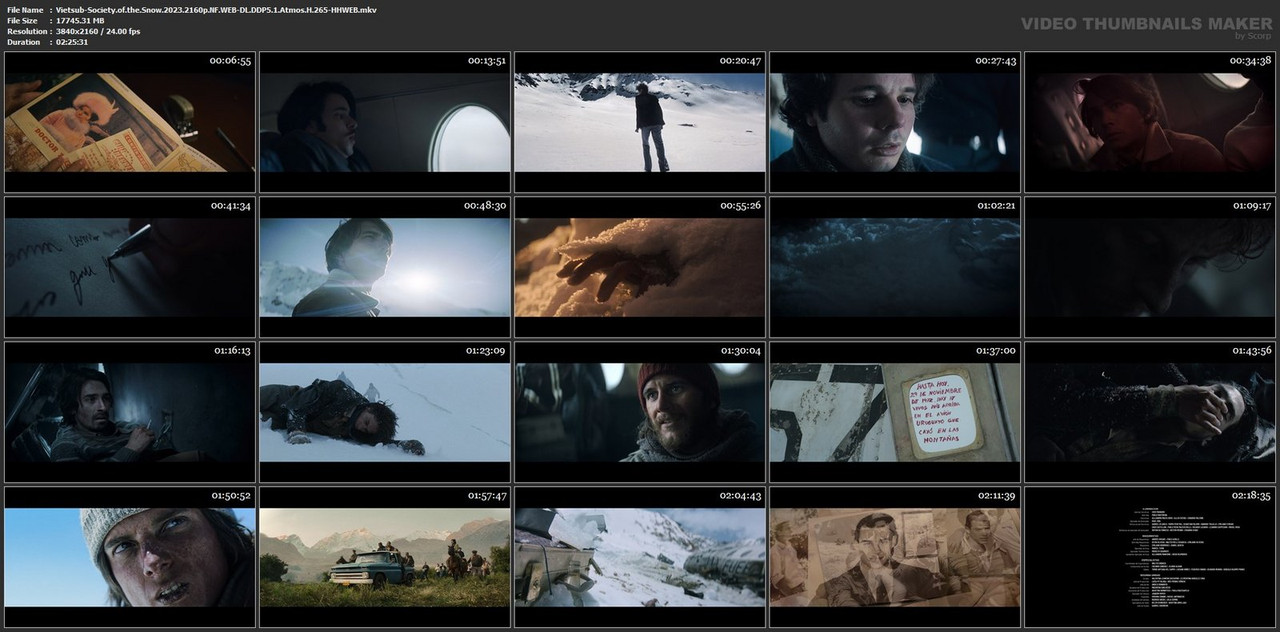Viewport: 1280px width, 632px height.
Task: Open the snow field frame at 00:20:47
Action: [x=640, y=122]
